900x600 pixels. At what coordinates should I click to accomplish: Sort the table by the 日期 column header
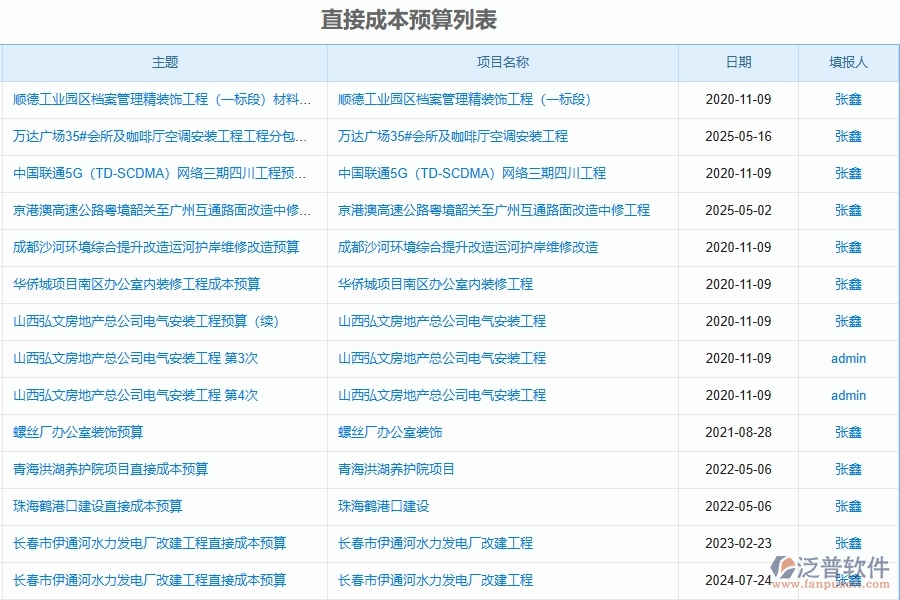point(738,61)
